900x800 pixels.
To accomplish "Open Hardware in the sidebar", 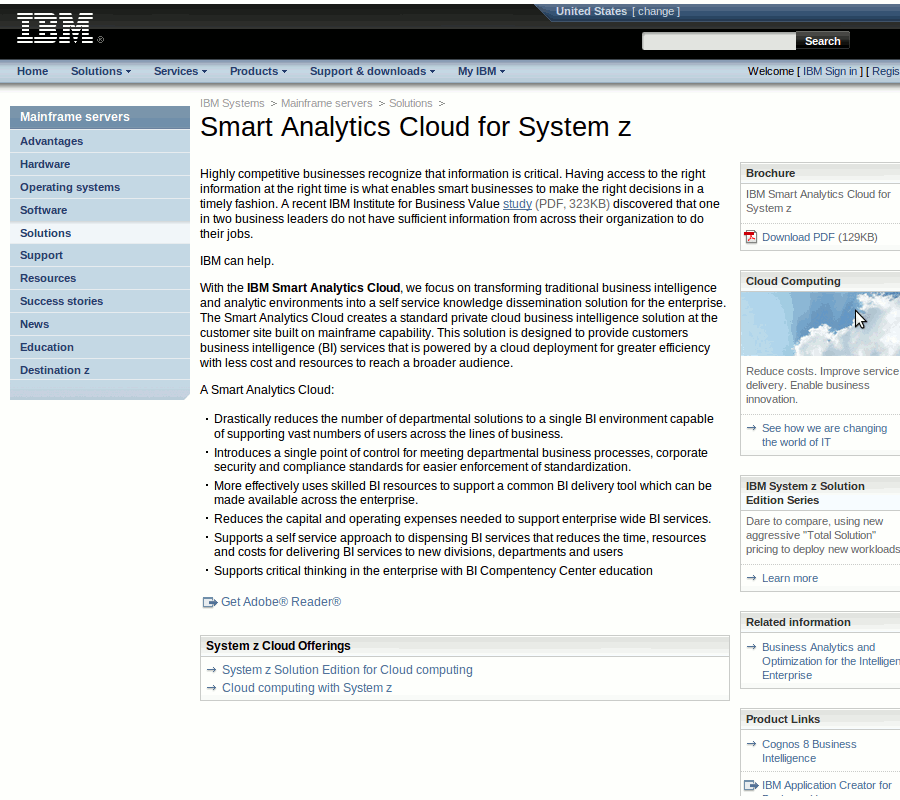I will pyautogui.click(x=100, y=164).
